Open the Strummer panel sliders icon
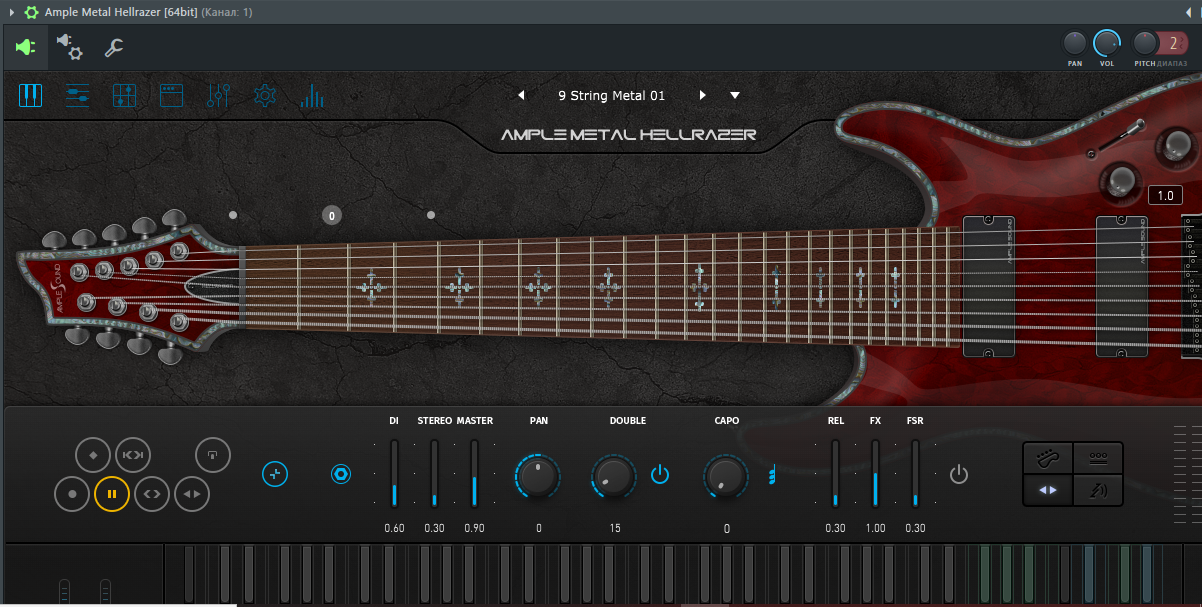The height and width of the screenshot is (607, 1202). point(77,96)
